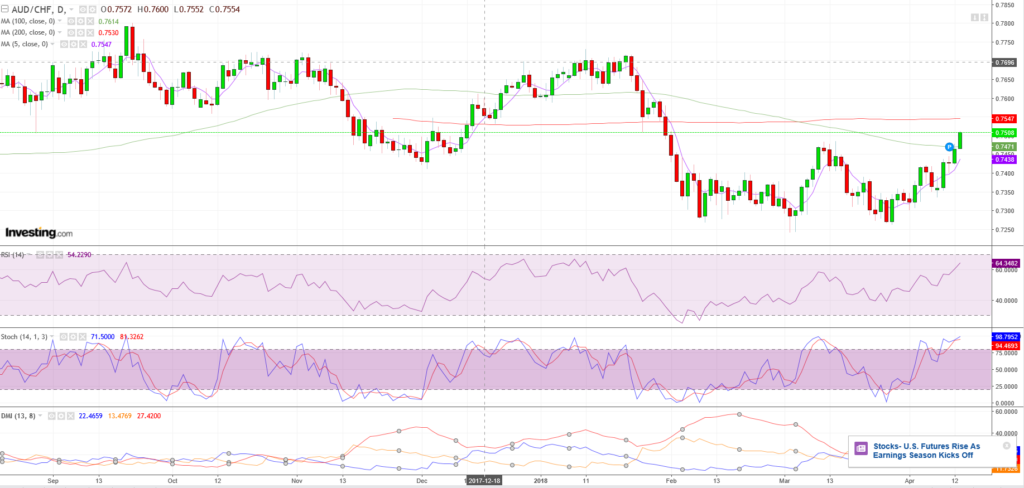Hide the MA (200, close, 0) indicator
The height and width of the screenshot is (488, 1024).
71,33
